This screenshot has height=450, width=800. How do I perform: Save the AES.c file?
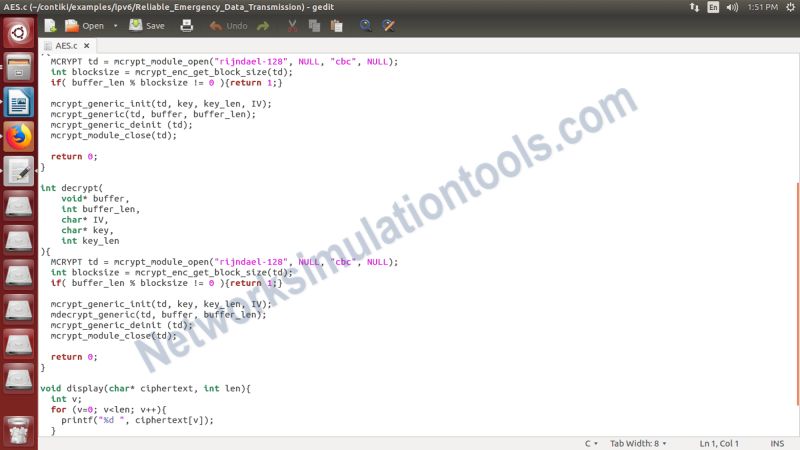pos(147,26)
